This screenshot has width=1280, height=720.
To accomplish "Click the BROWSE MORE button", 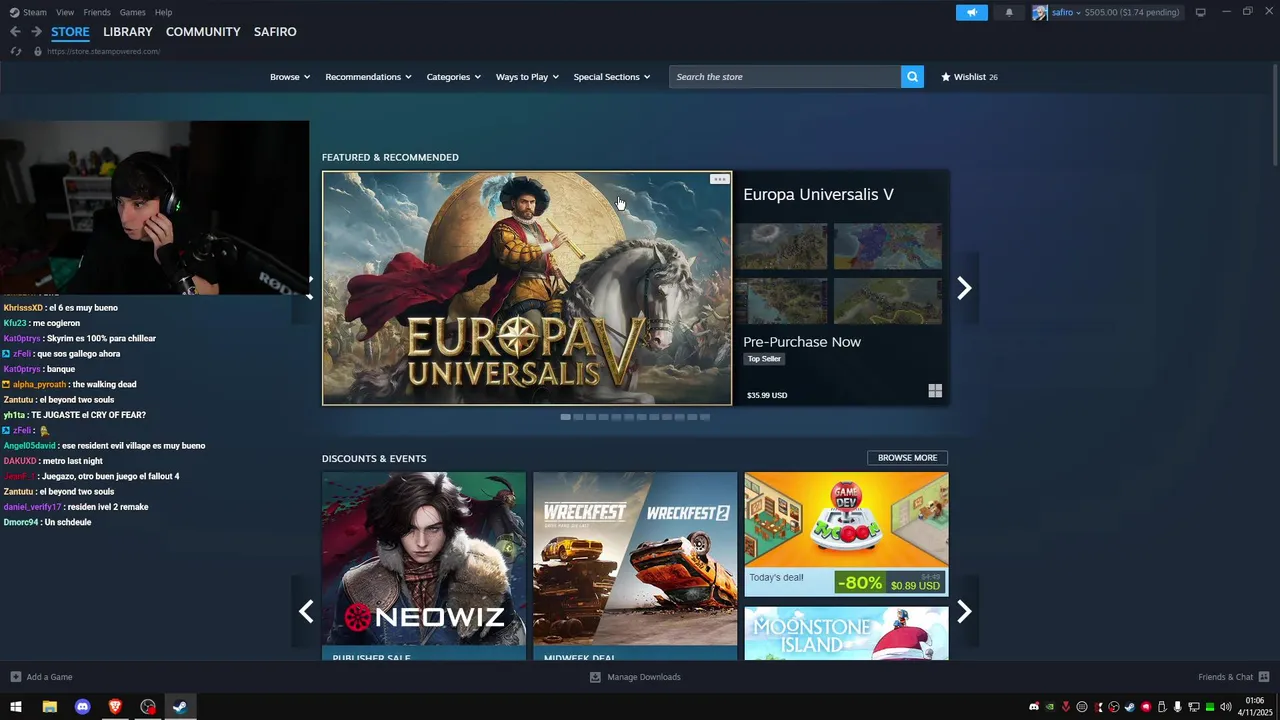I will pos(907,458).
